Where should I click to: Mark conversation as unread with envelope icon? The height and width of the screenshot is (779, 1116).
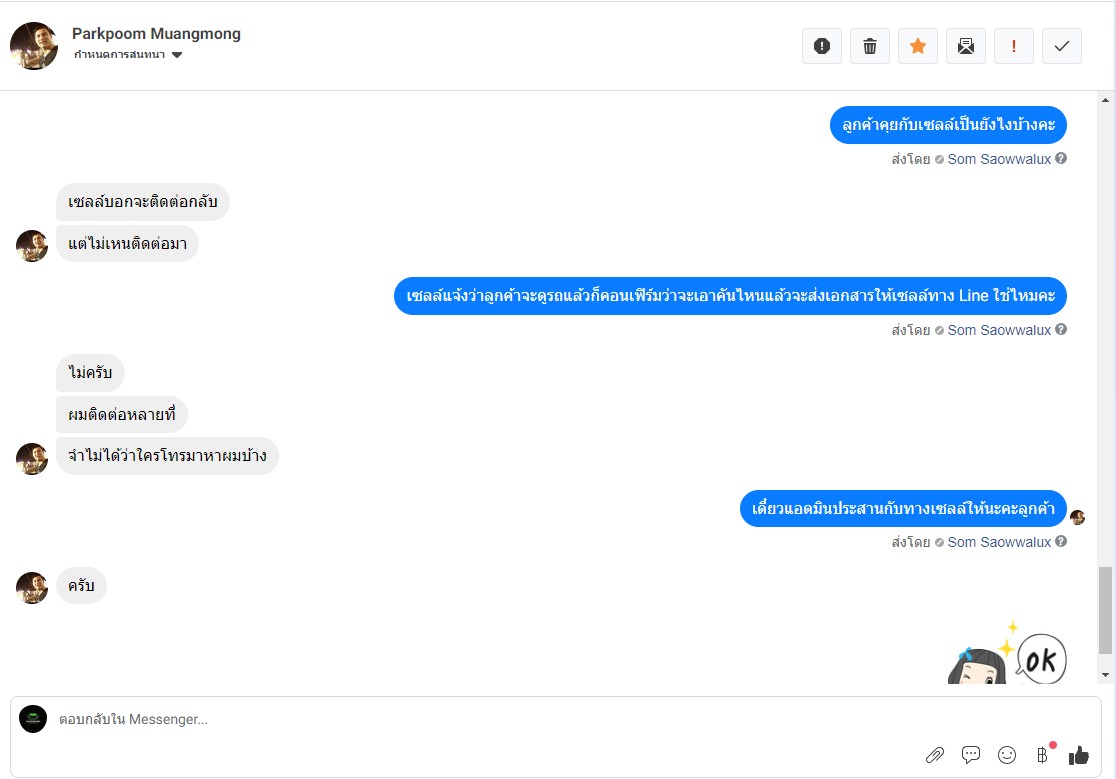pos(966,46)
